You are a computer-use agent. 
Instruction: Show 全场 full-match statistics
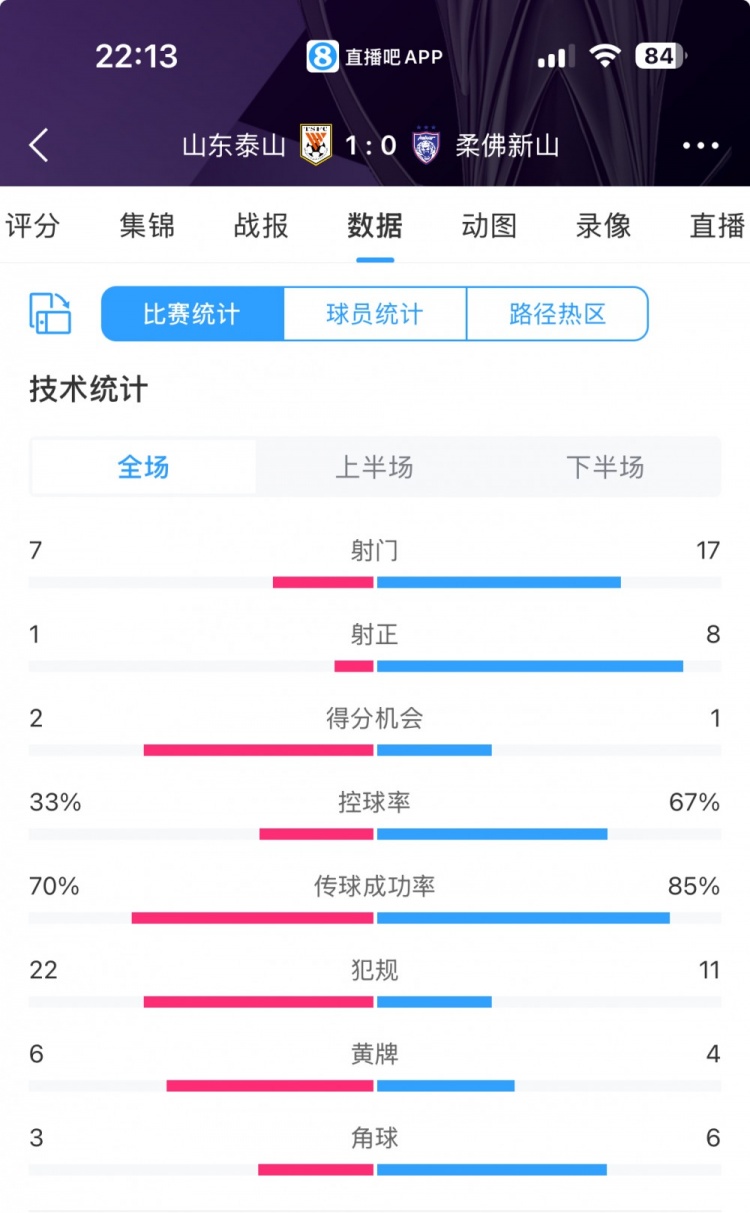(x=144, y=467)
